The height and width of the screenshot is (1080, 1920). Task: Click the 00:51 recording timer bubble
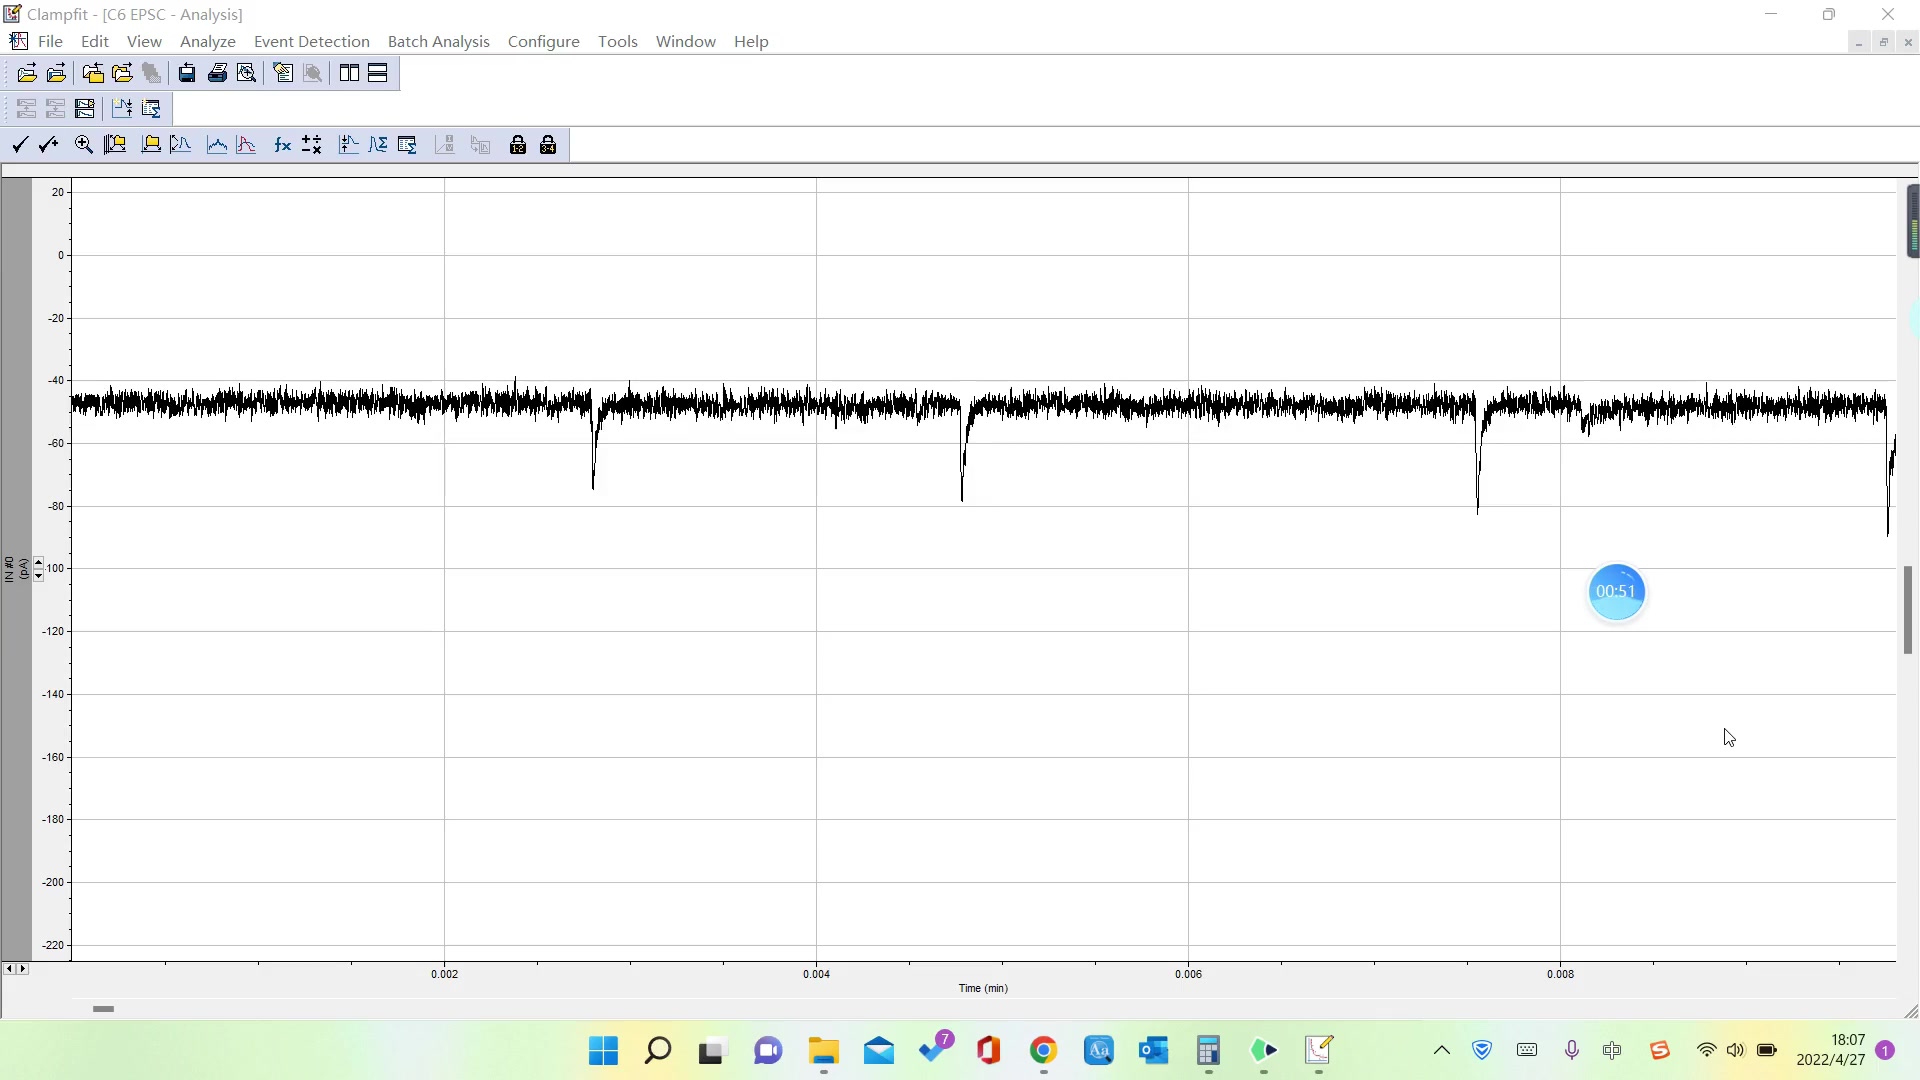(x=1616, y=592)
